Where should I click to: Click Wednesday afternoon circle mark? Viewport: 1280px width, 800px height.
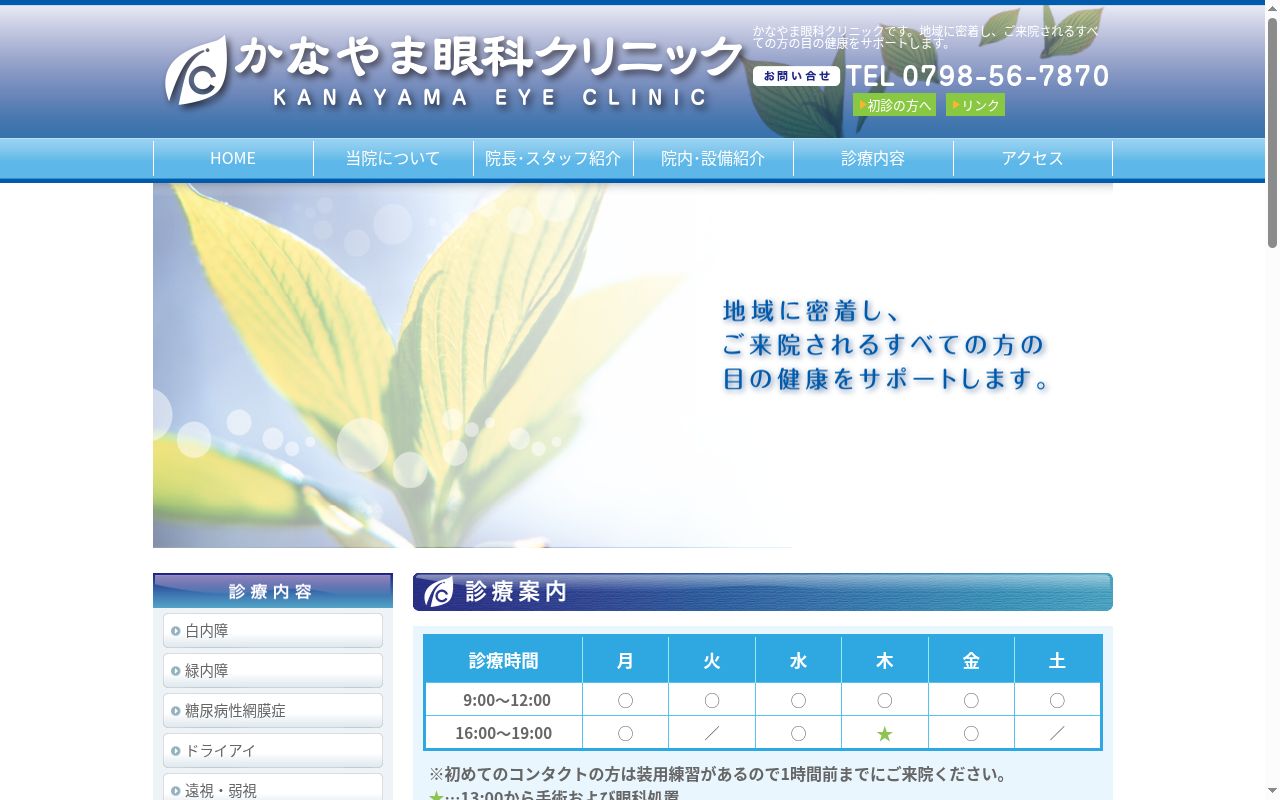point(798,733)
